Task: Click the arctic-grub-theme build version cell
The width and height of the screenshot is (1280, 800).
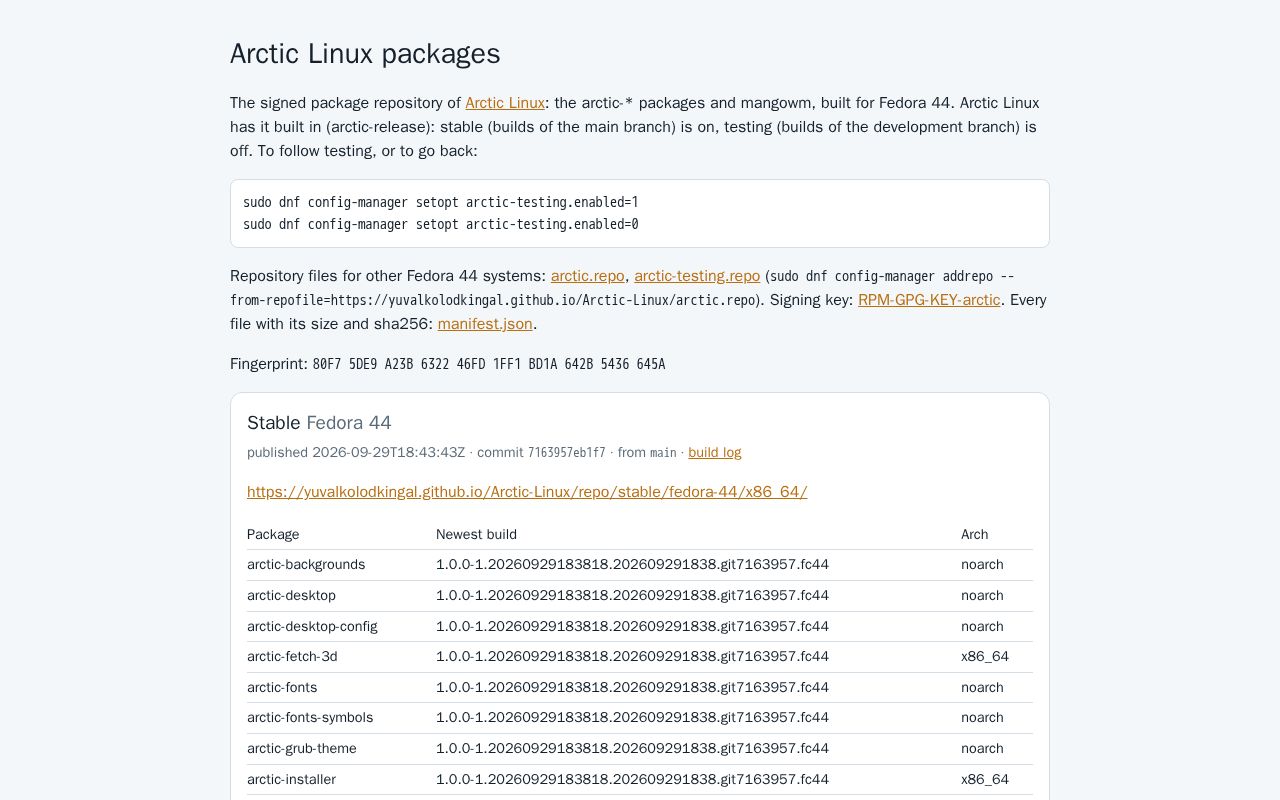Action: point(632,749)
